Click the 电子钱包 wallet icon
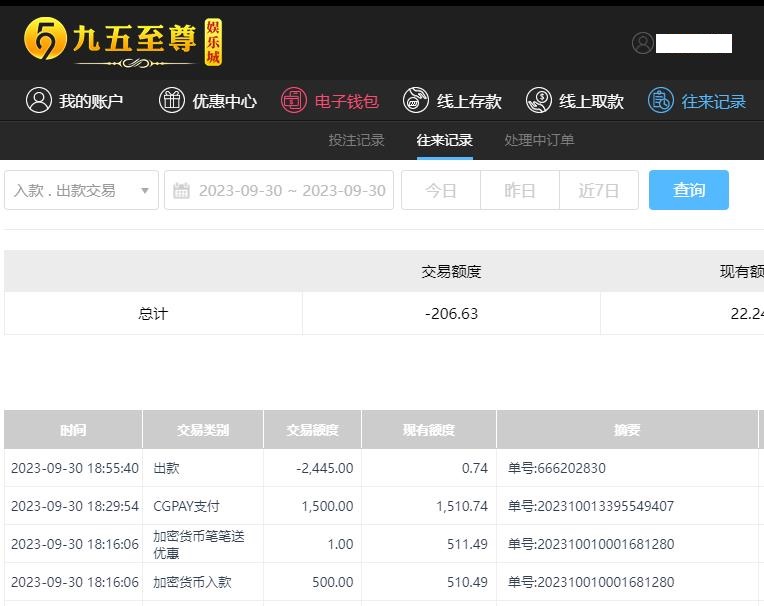 point(294,100)
